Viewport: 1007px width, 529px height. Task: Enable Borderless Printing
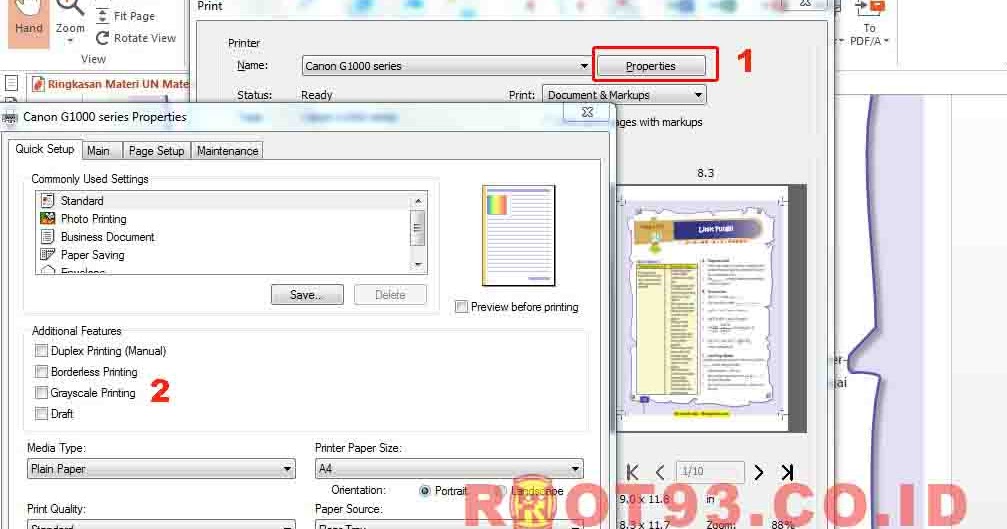coord(41,372)
